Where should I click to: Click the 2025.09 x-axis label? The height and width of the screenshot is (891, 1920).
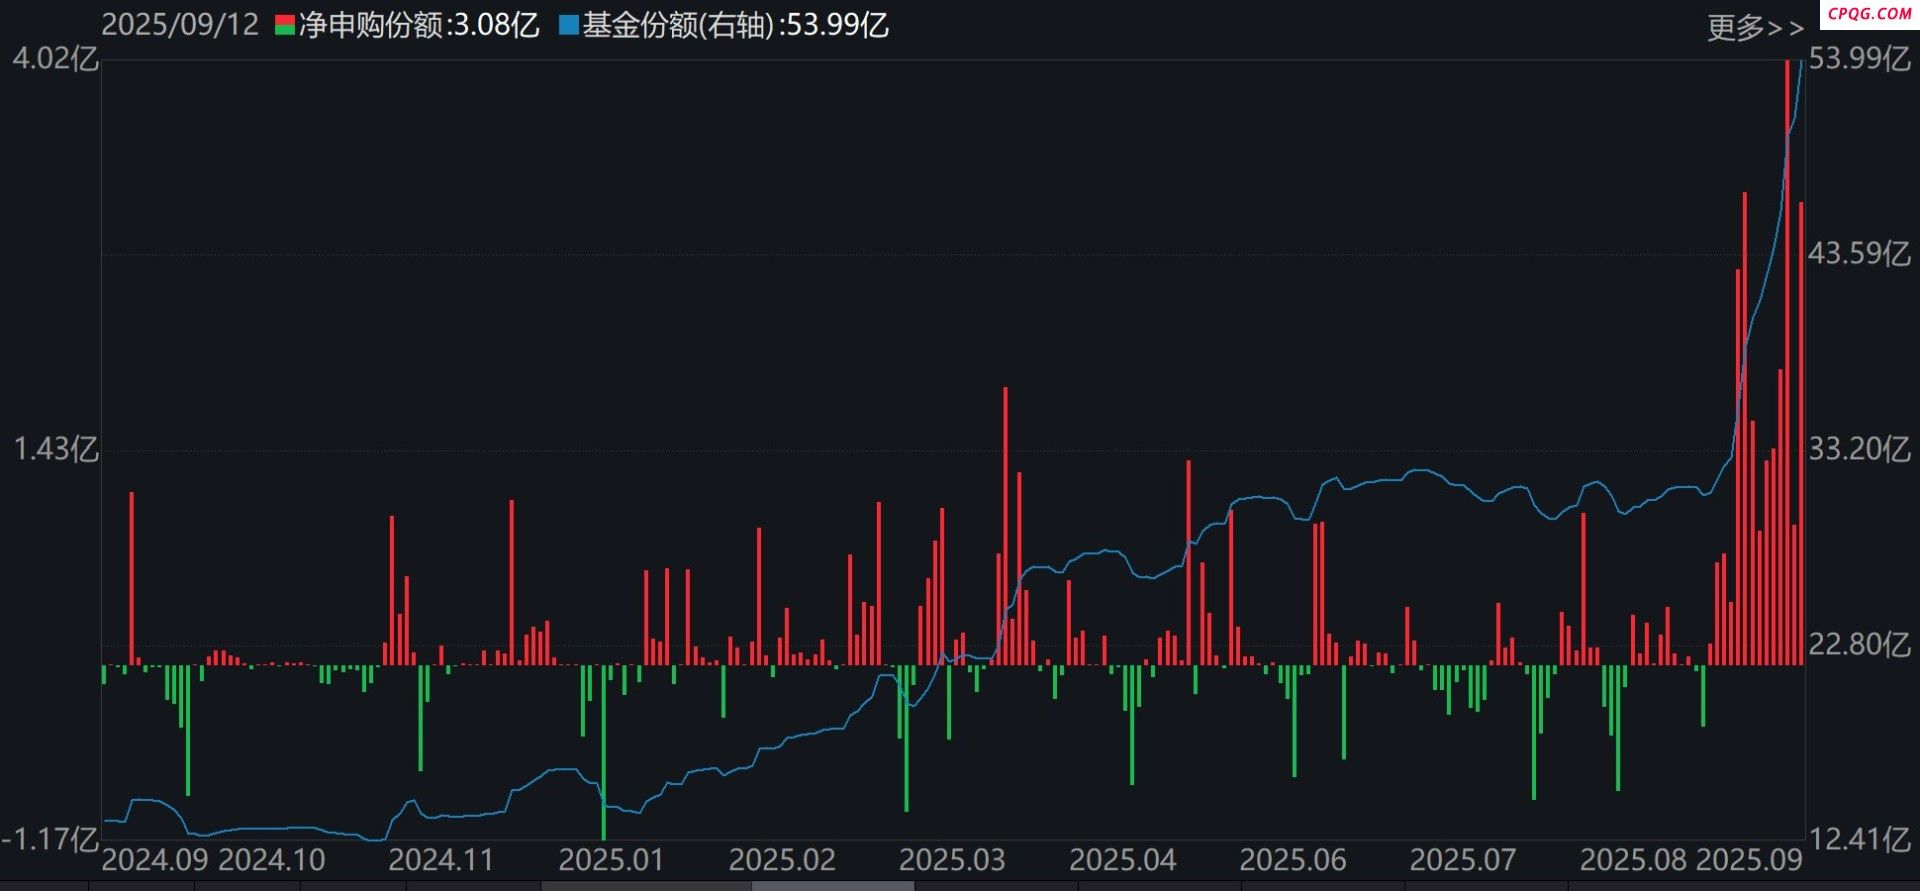pos(1749,860)
